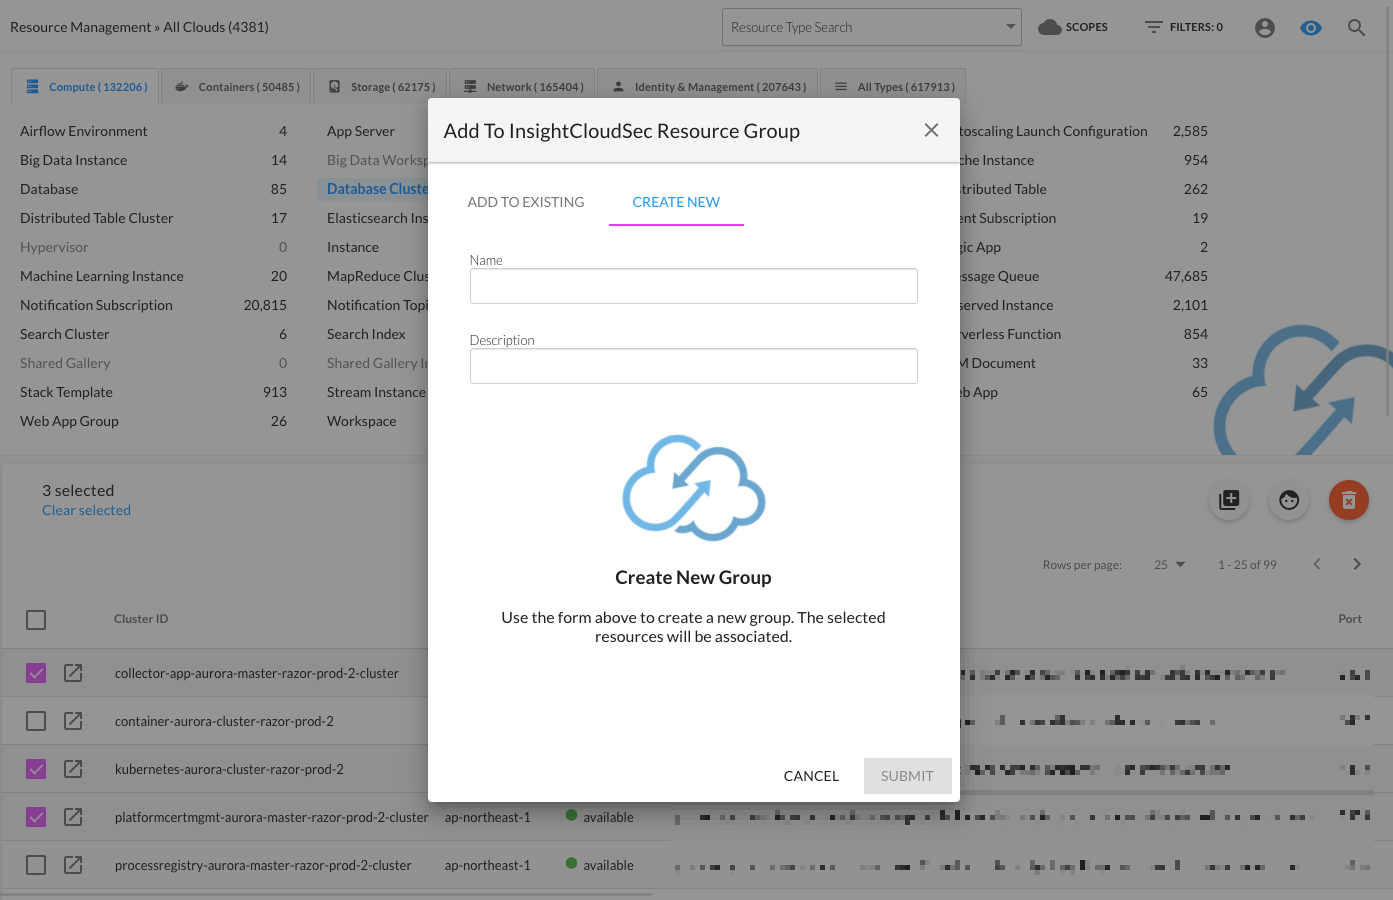
Task: Select Machine Learning Instance resource type
Action: pyautogui.click(x=101, y=276)
